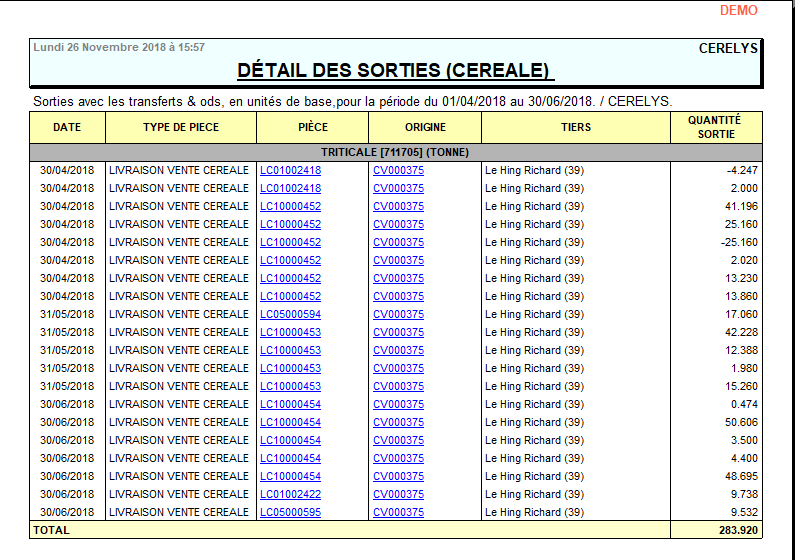Select the TRITICALE [711705] (TONNE) group row

(x=395, y=152)
